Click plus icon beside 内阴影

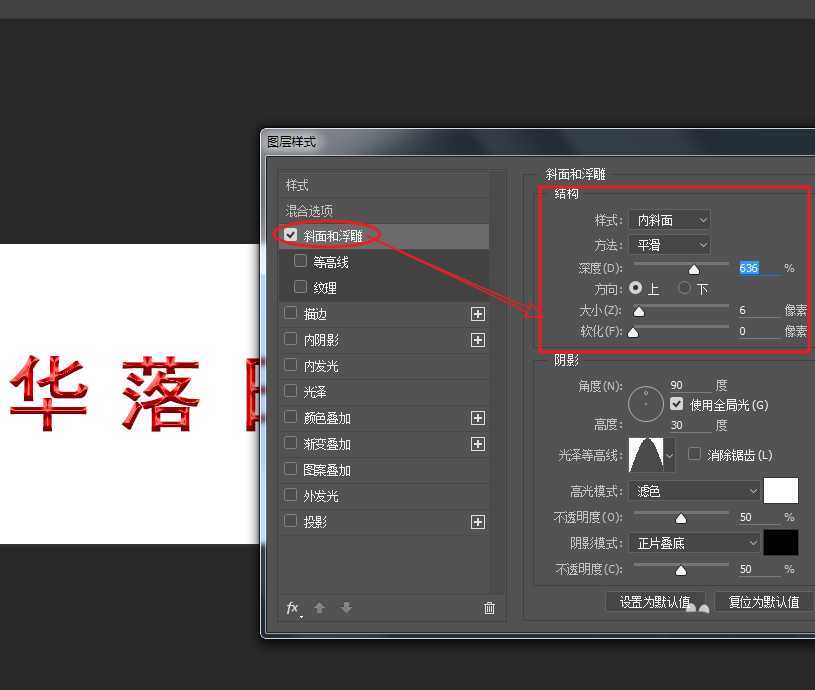coord(478,340)
